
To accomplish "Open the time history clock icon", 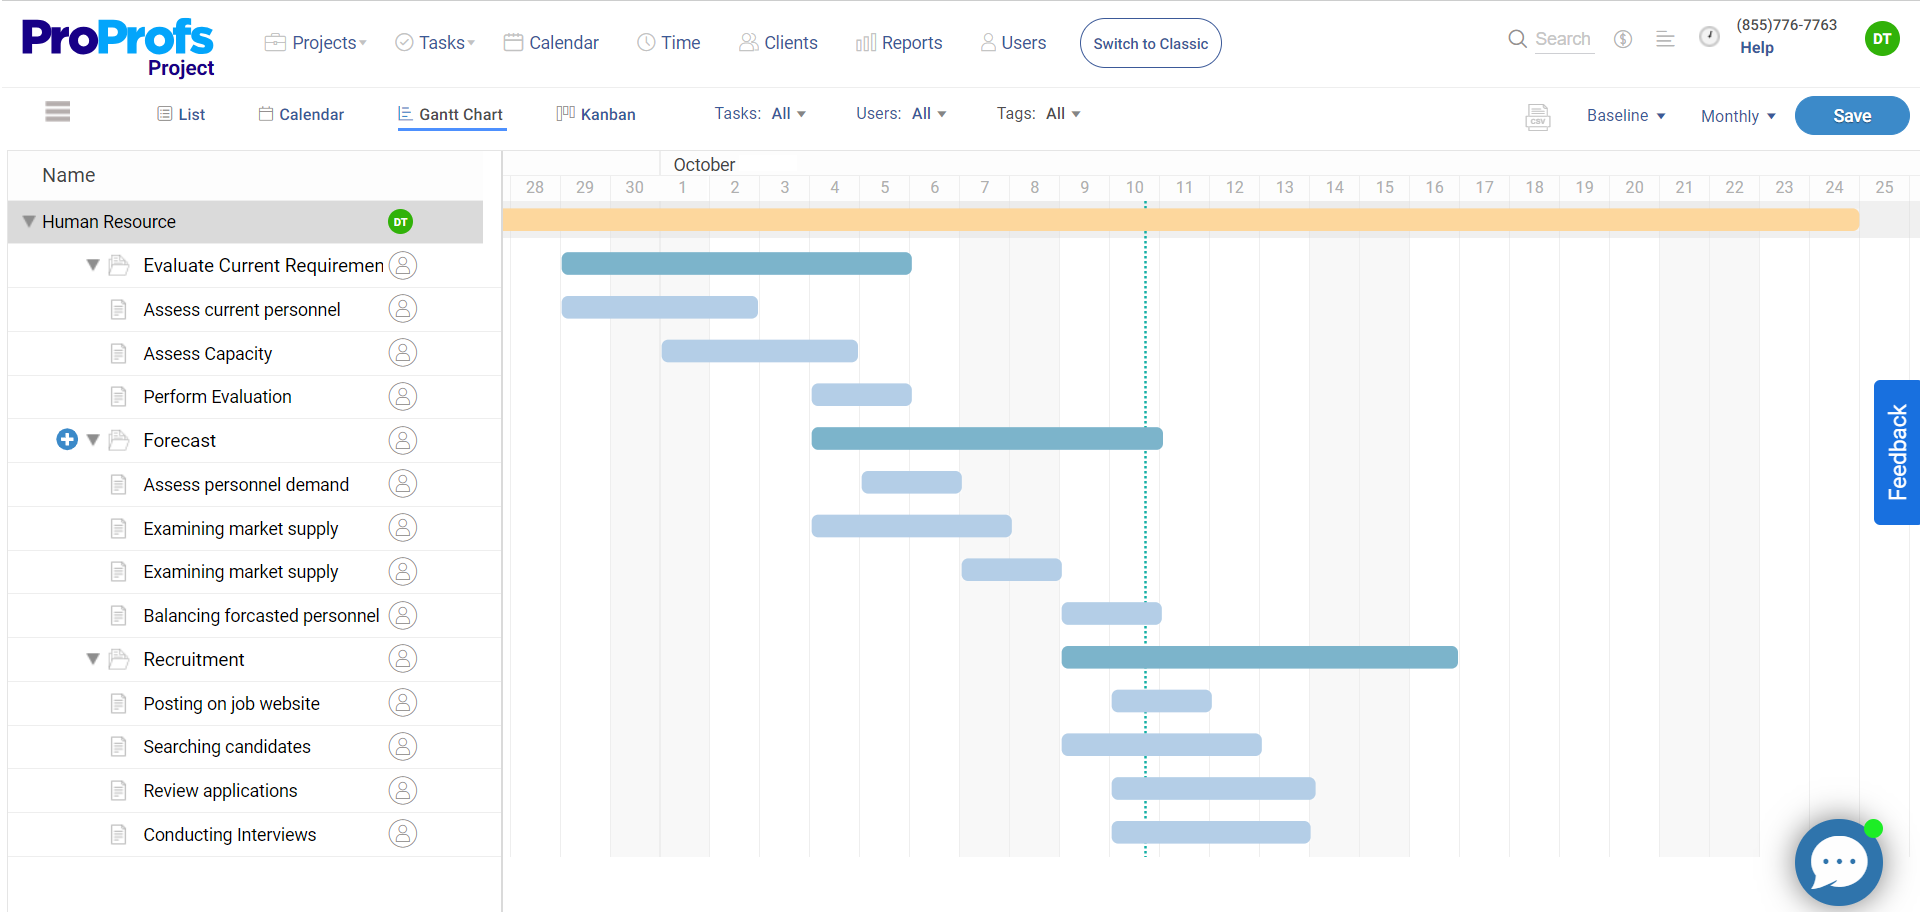I will point(1710,36).
